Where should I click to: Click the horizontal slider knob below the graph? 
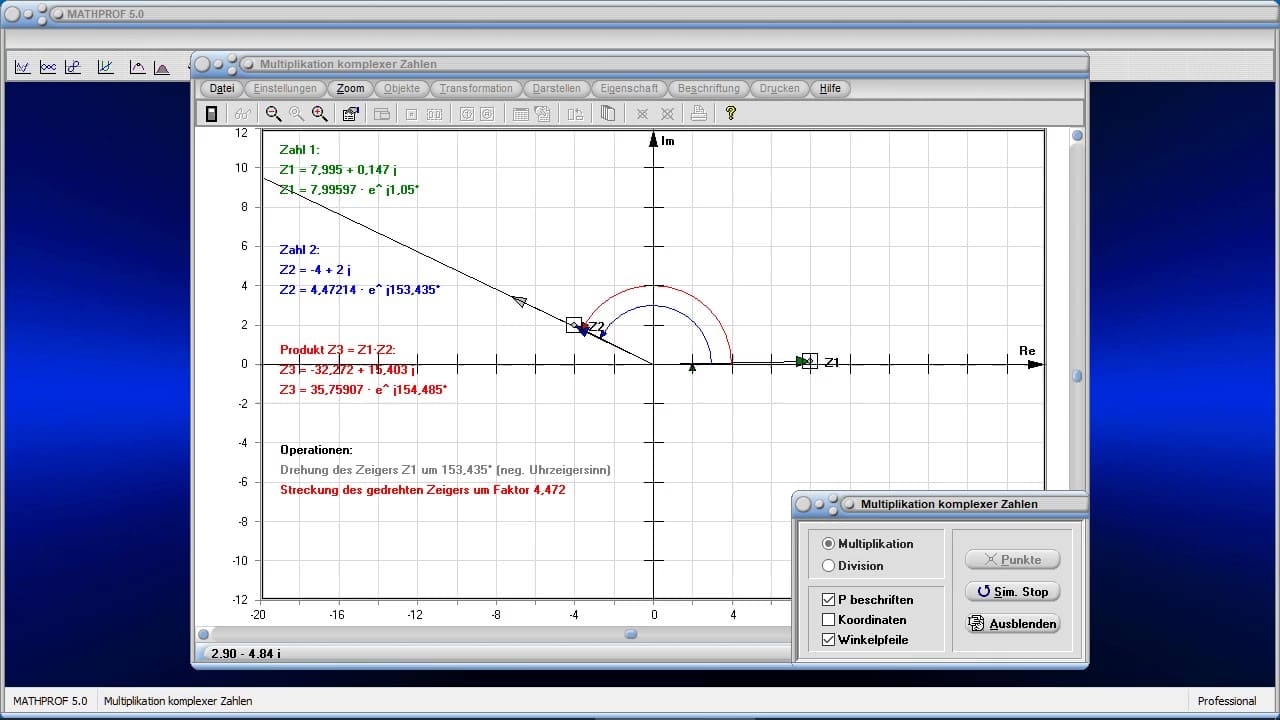point(630,634)
